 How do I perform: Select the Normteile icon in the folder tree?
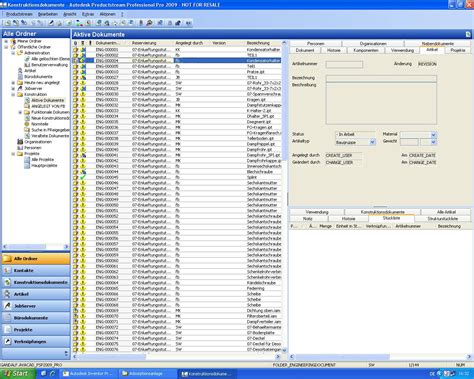(27, 124)
